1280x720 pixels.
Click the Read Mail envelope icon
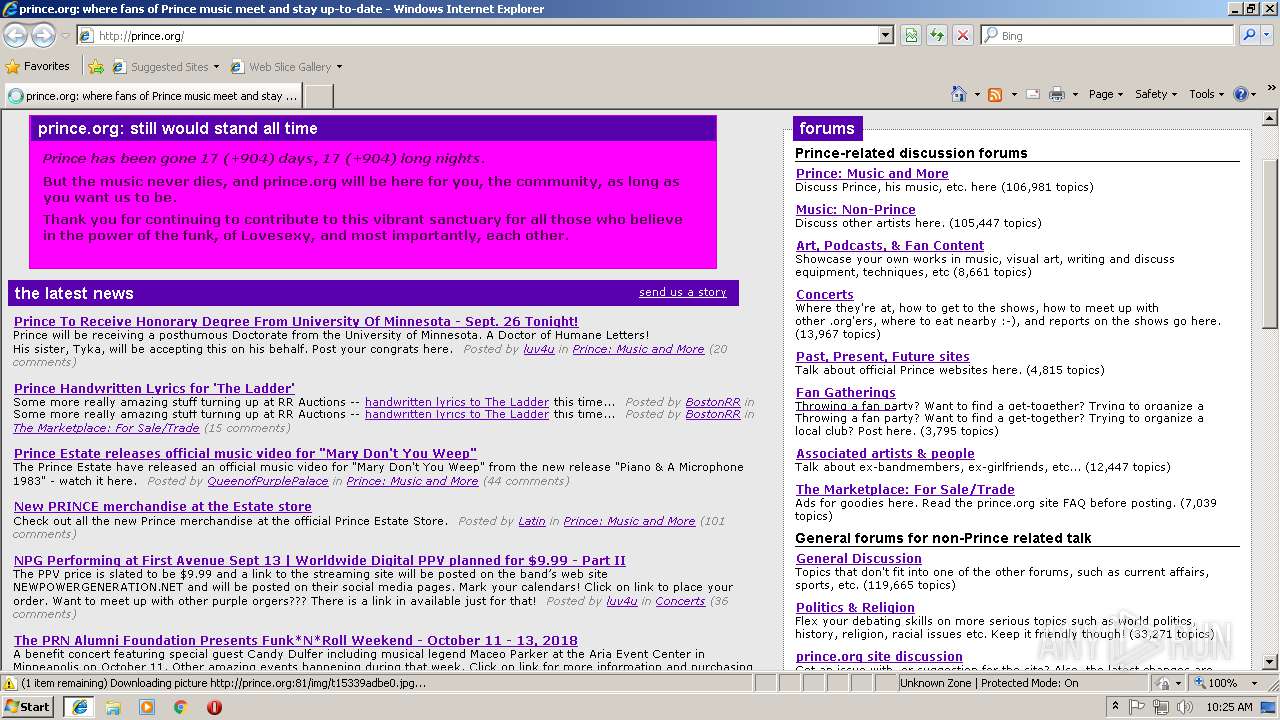click(x=1032, y=94)
